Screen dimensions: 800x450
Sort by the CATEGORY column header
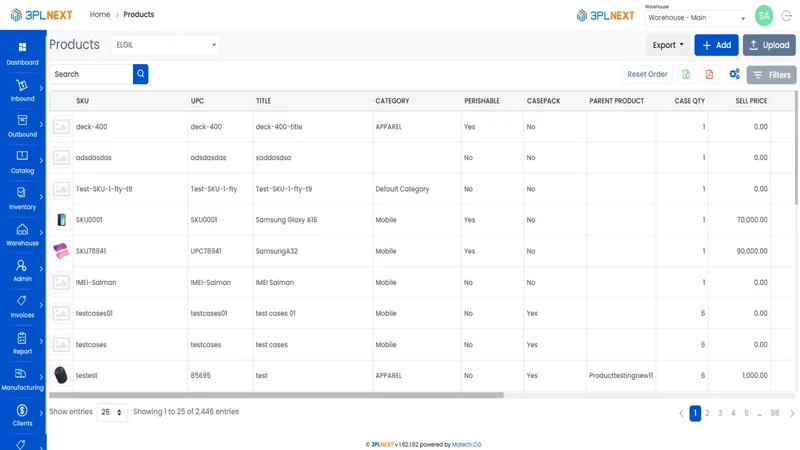click(x=392, y=101)
